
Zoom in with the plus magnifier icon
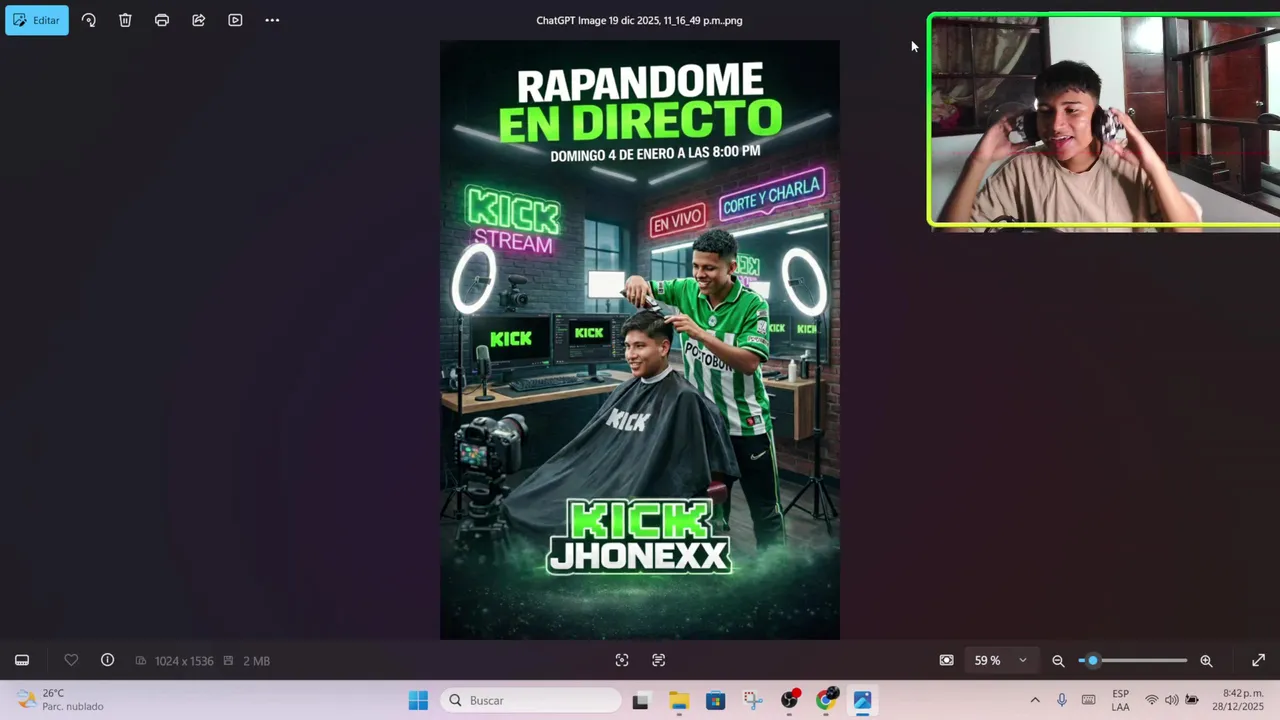pos(1206,660)
